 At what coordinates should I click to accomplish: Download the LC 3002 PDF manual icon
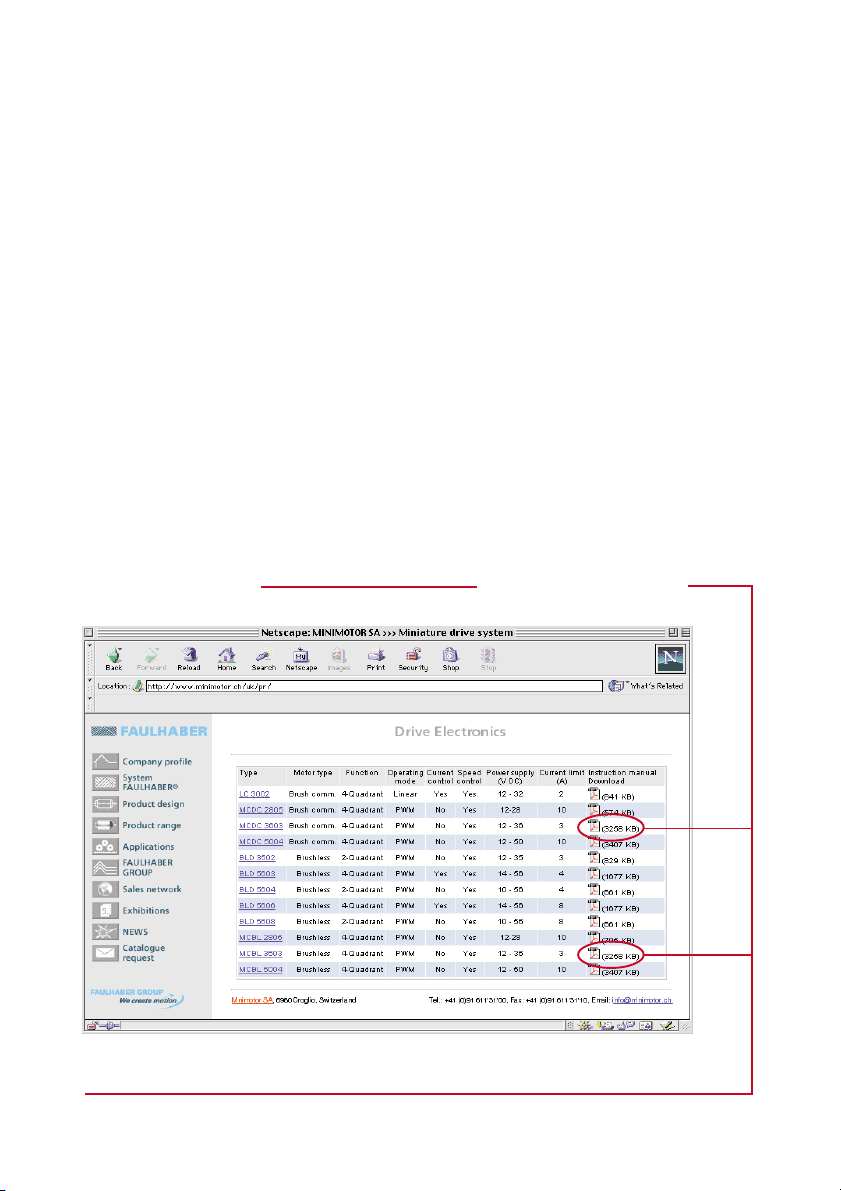tap(593, 793)
